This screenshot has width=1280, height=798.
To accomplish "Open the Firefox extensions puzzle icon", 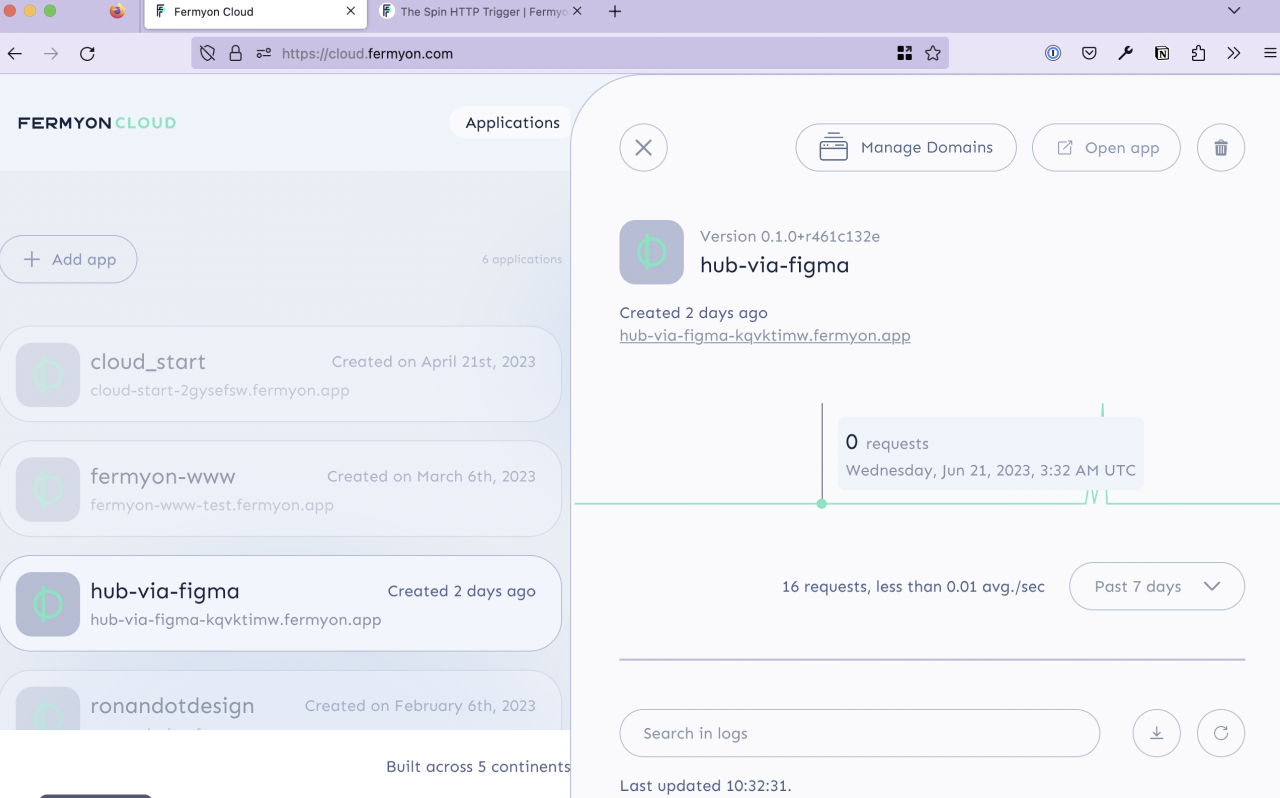I will click(1197, 53).
